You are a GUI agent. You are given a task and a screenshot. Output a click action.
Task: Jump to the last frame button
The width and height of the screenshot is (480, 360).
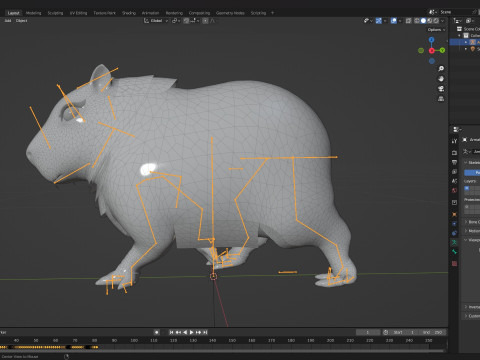(205, 332)
